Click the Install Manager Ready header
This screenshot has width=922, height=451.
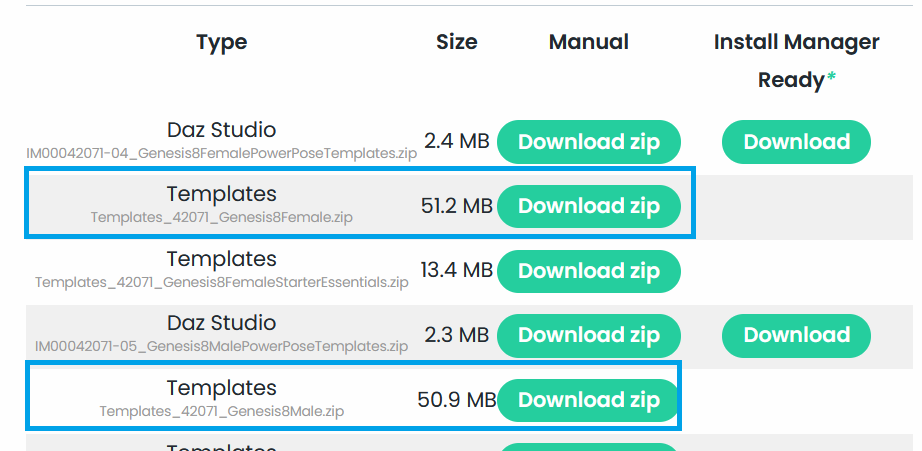[x=796, y=60]
